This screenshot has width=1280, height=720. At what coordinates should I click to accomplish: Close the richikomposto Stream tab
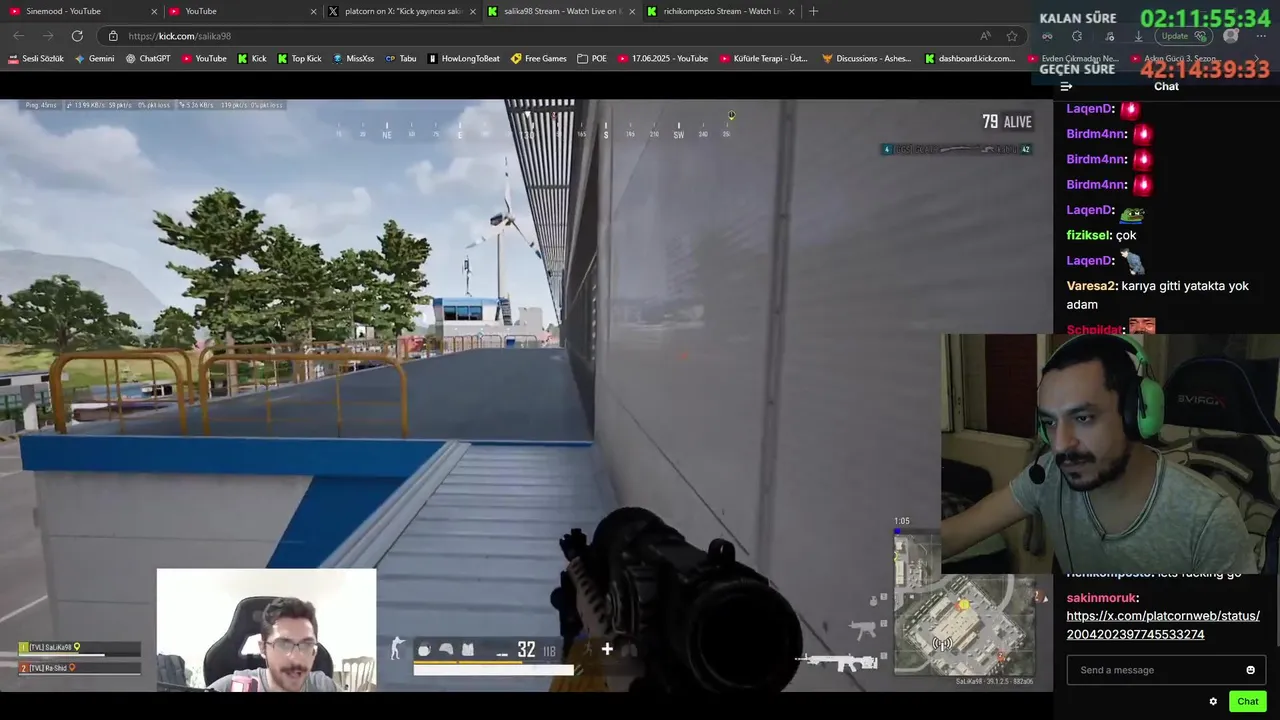792,11
